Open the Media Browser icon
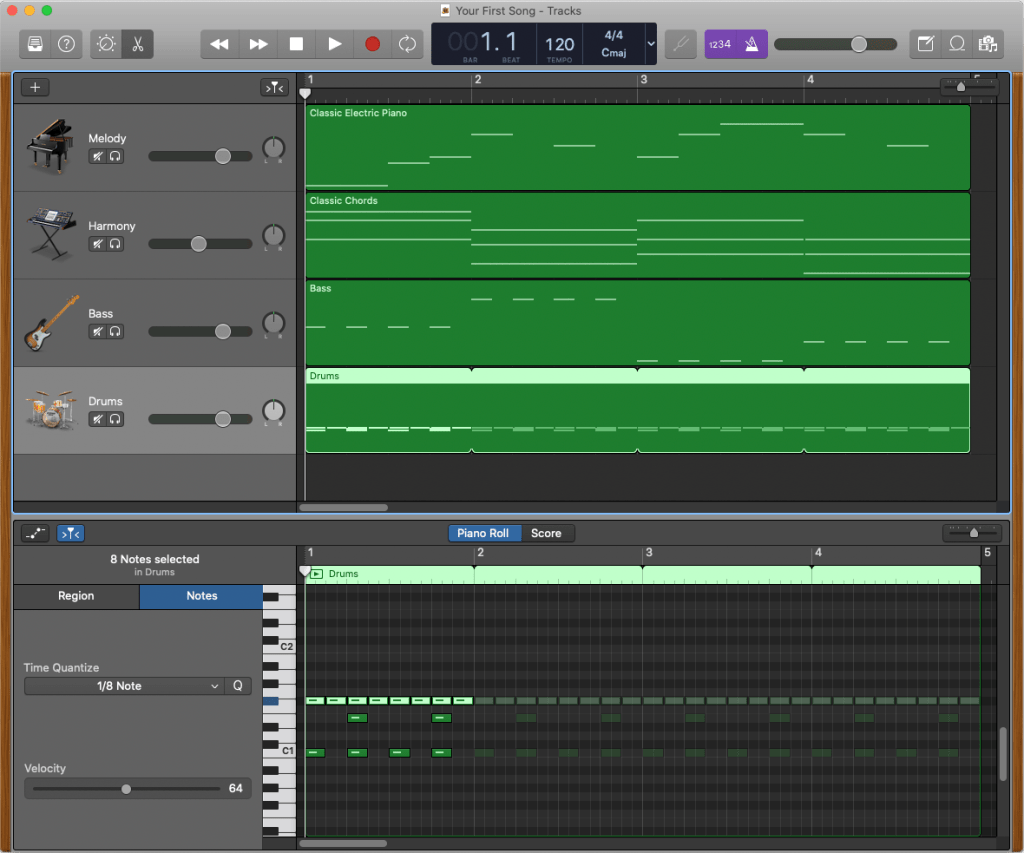Viewport: 1024px width, 853px height. 988,44
